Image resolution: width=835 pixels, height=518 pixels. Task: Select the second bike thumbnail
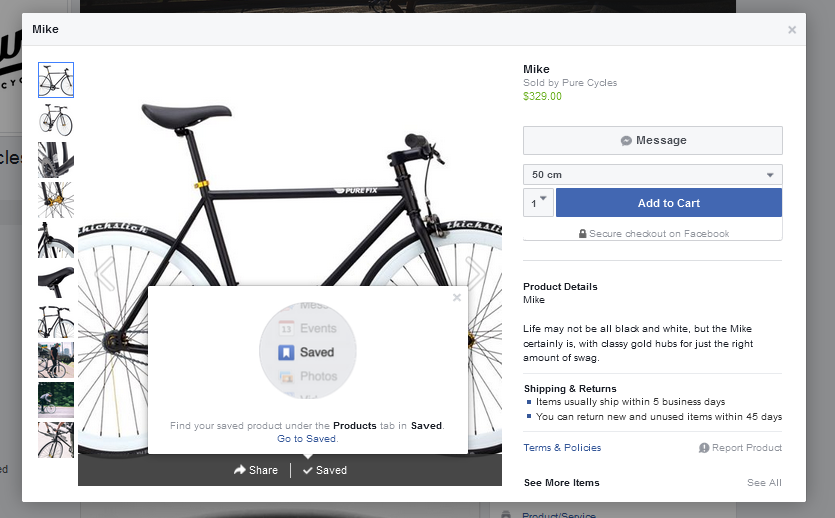tap(56, 120)
